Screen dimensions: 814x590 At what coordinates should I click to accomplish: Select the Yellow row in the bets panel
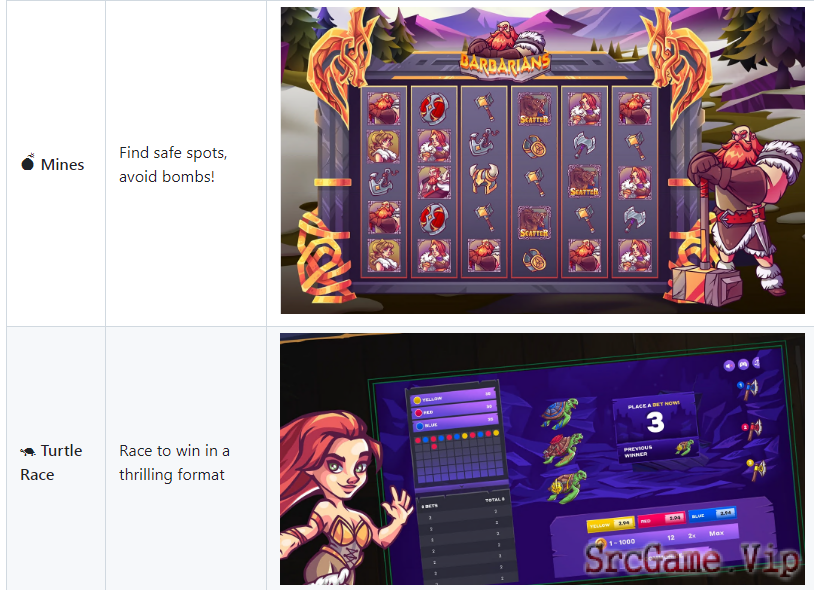(x=452, y=397)
